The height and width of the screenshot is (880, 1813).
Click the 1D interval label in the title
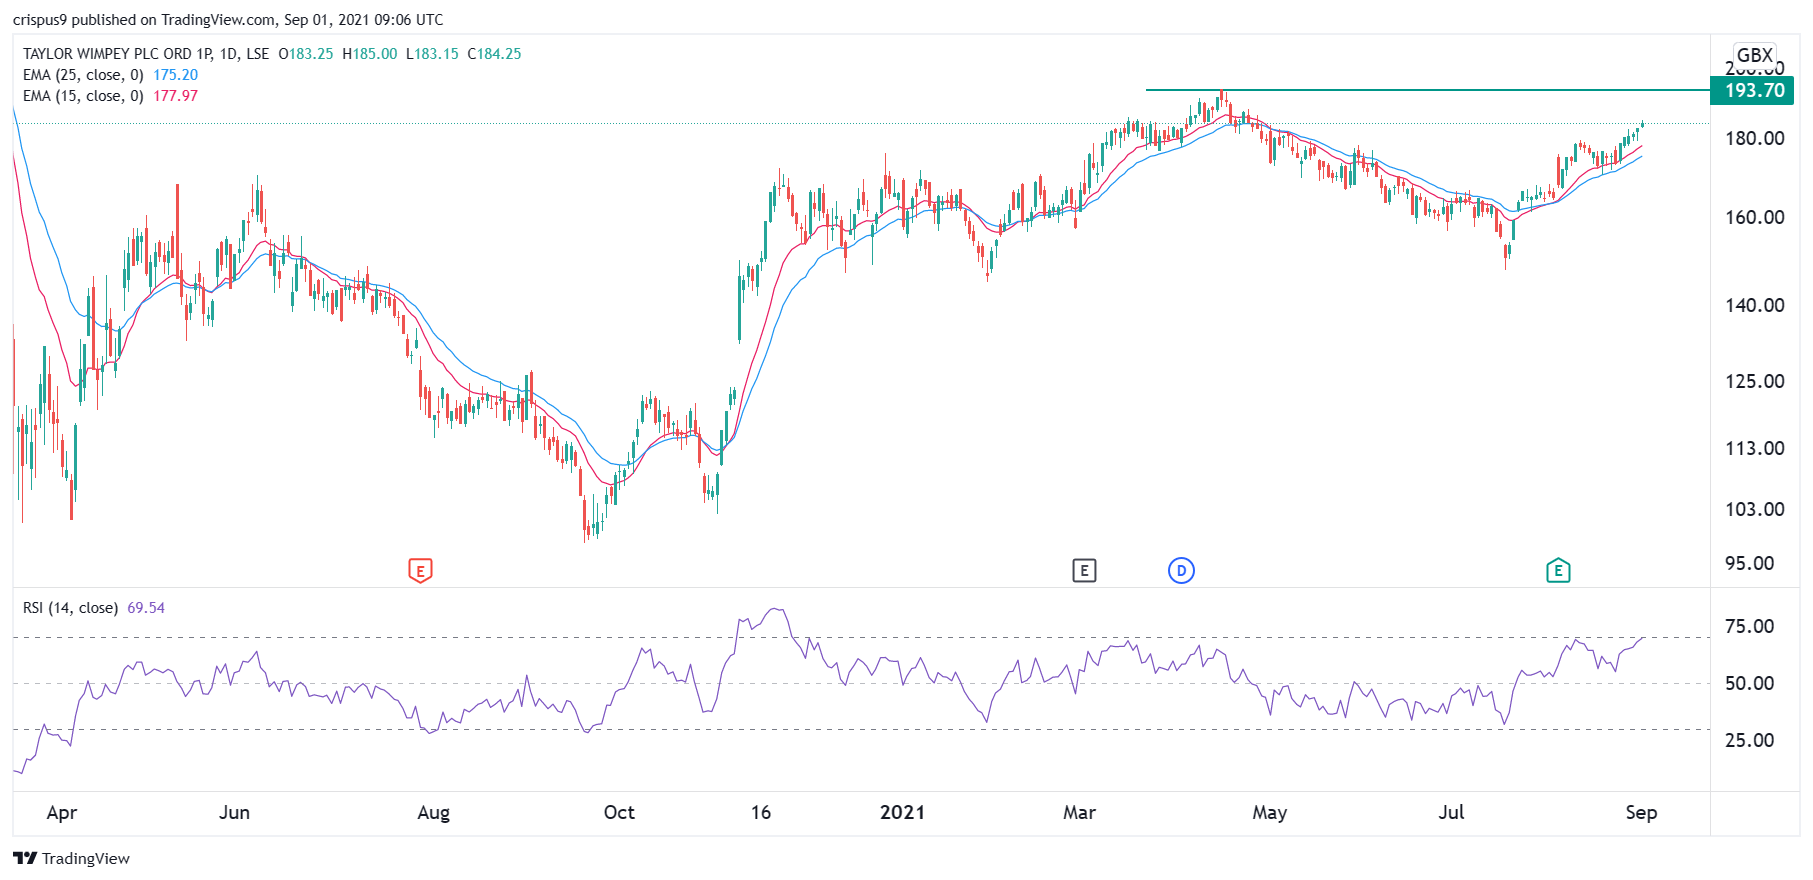click(x=229, y=54)
